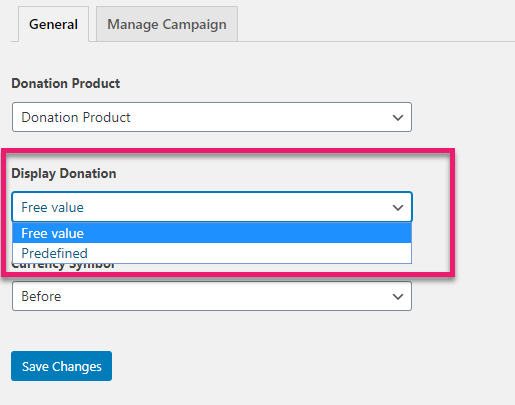Click the blue Save Changes button
515x405 pixels.
(x=61, y=366)
